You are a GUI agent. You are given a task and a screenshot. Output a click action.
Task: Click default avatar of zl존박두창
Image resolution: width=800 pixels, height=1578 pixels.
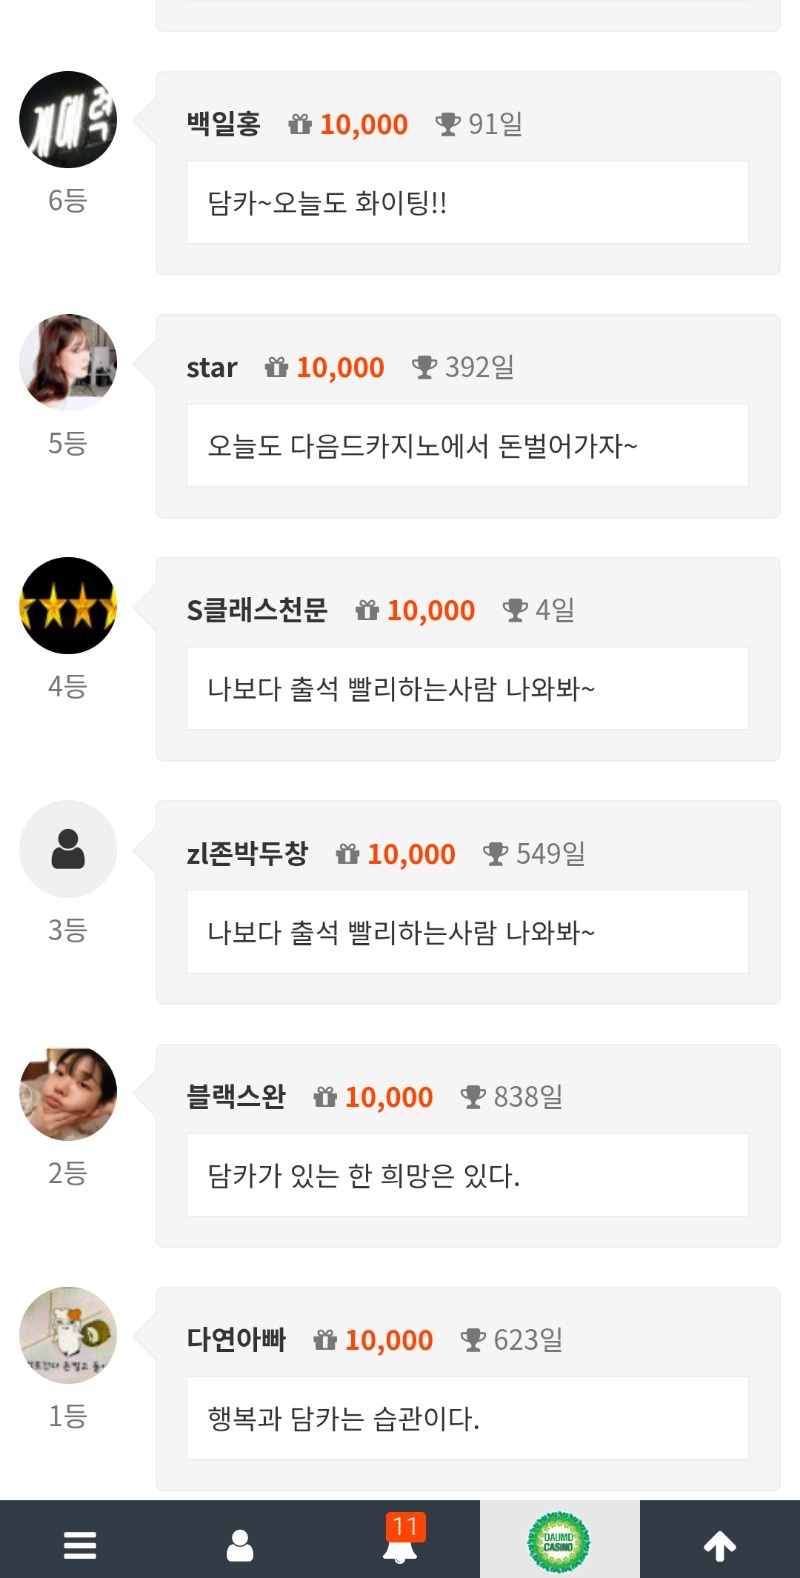pyautogui.click(x=68, y=849)
